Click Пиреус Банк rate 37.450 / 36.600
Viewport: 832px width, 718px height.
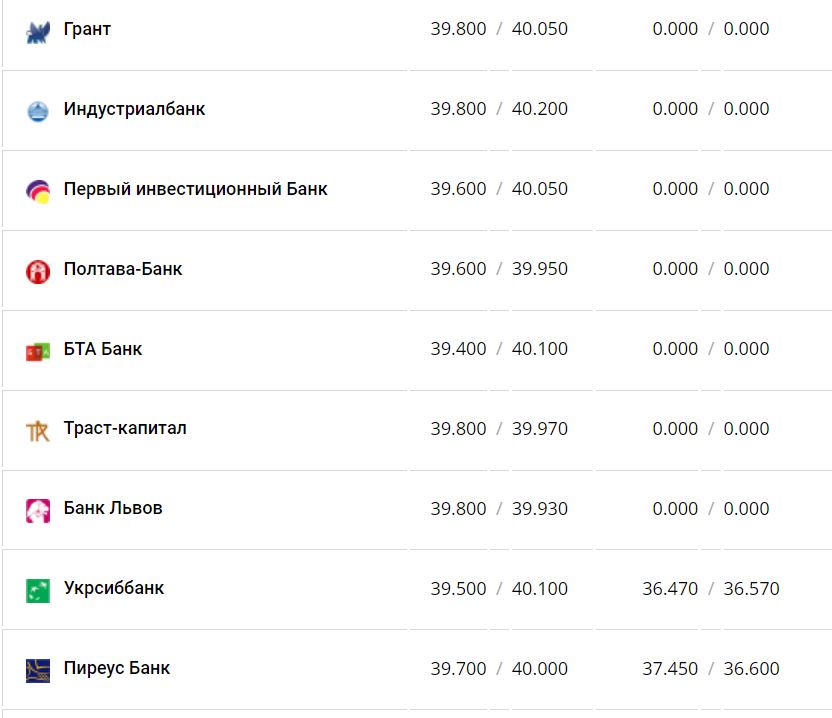click(x=710, y=669)
